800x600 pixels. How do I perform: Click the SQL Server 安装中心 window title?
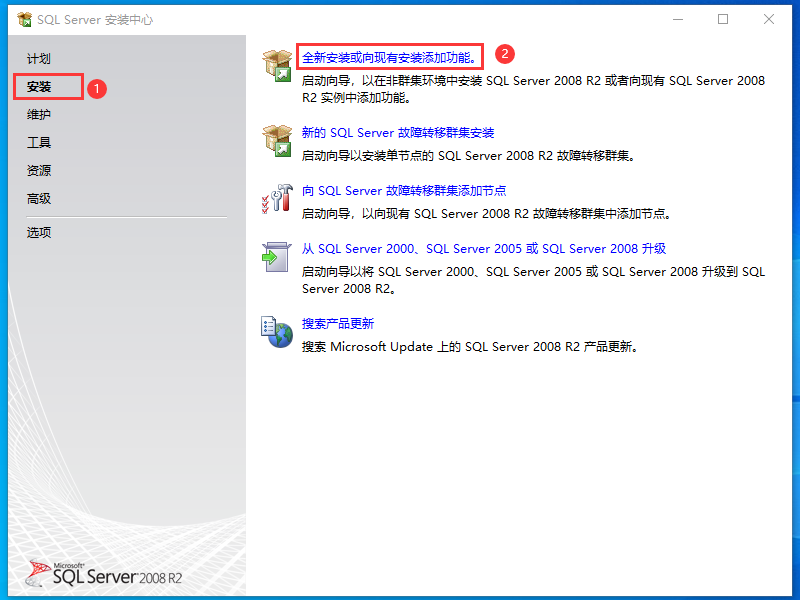95,20
